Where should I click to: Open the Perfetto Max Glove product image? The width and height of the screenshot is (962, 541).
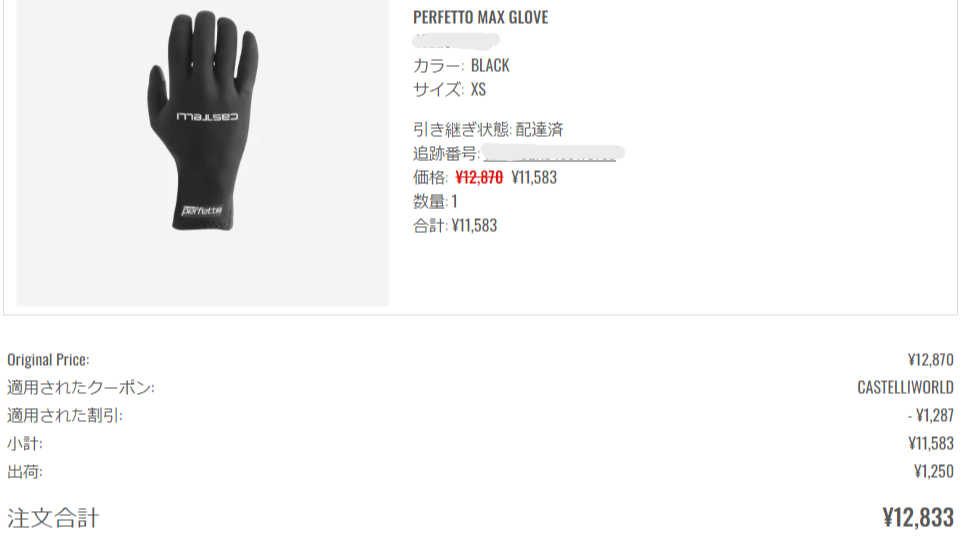coord(202,153)
